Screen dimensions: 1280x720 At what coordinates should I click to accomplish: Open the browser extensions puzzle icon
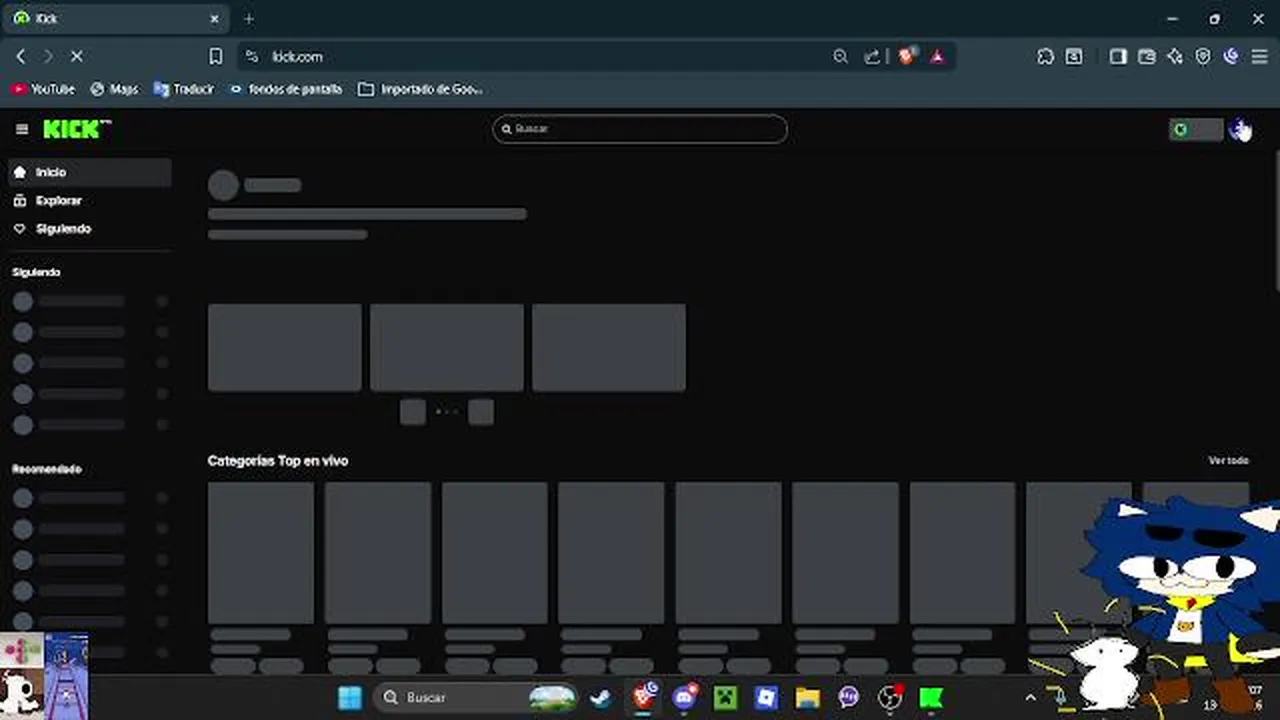coord(1045,57)
